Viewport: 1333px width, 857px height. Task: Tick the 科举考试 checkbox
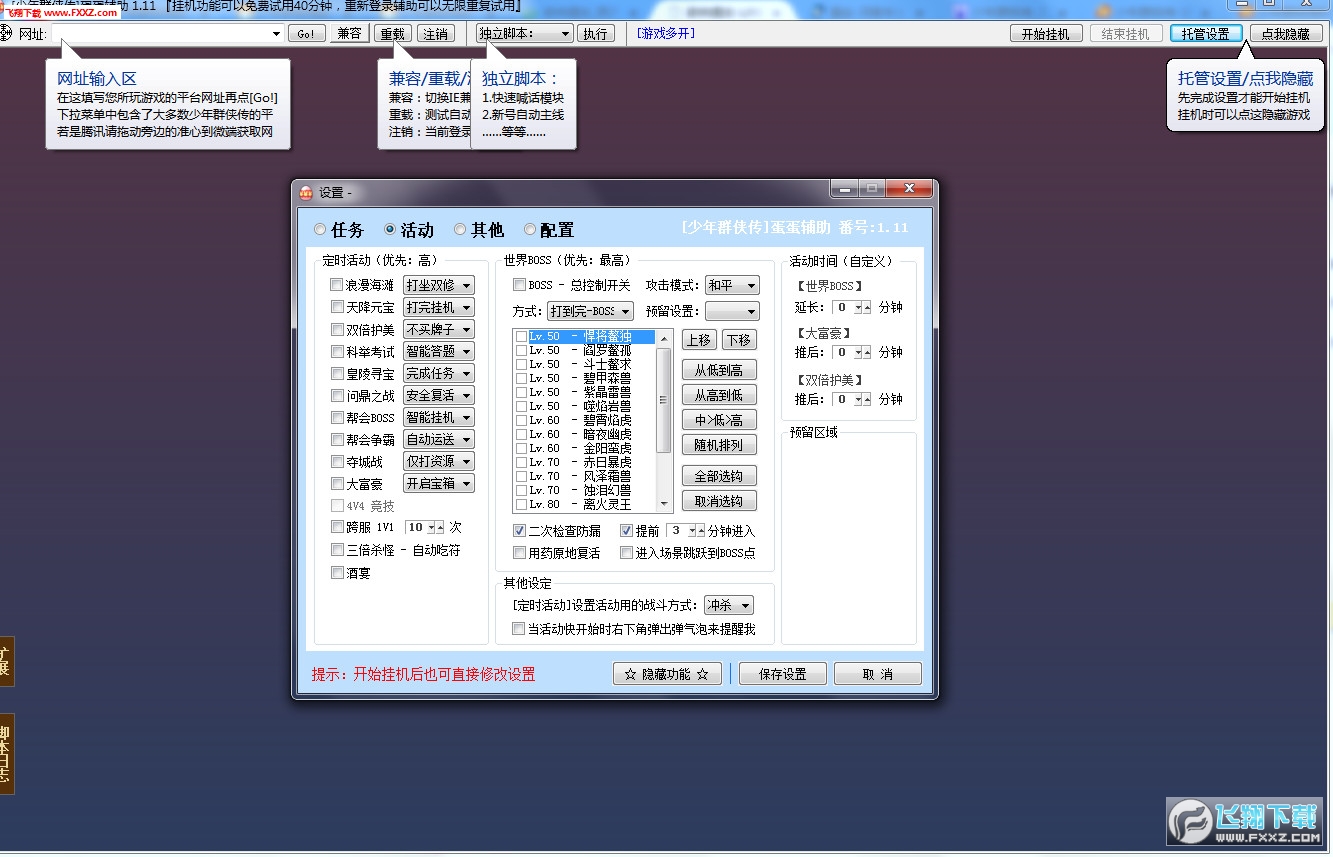pyautogui.click(x=337, y=351)
